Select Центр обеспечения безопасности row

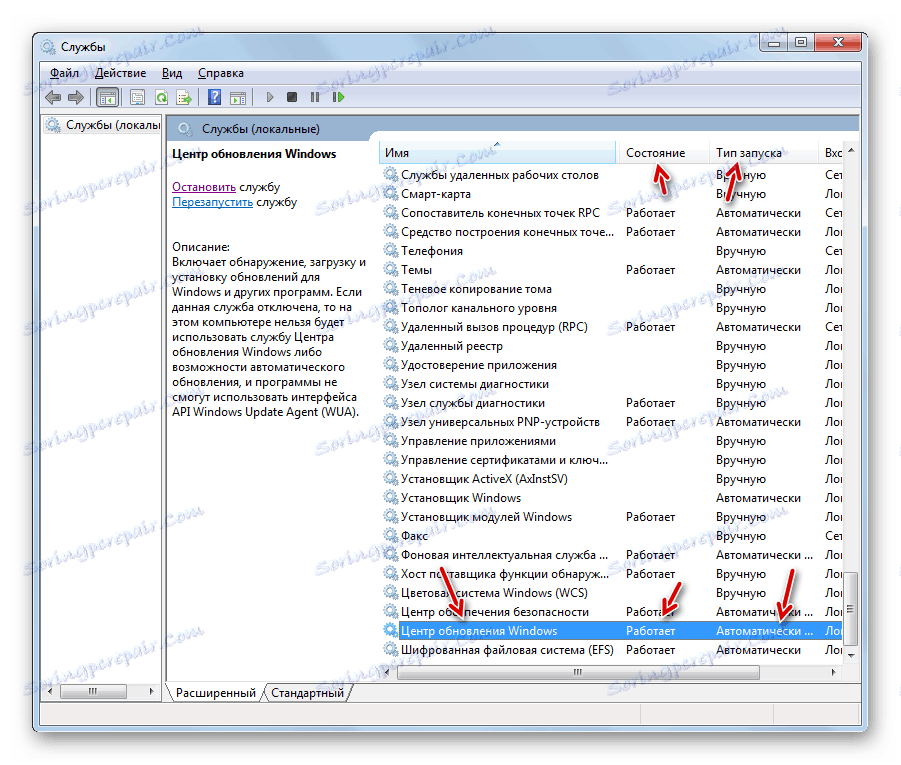pyautogui.click(x=612, y=612)
